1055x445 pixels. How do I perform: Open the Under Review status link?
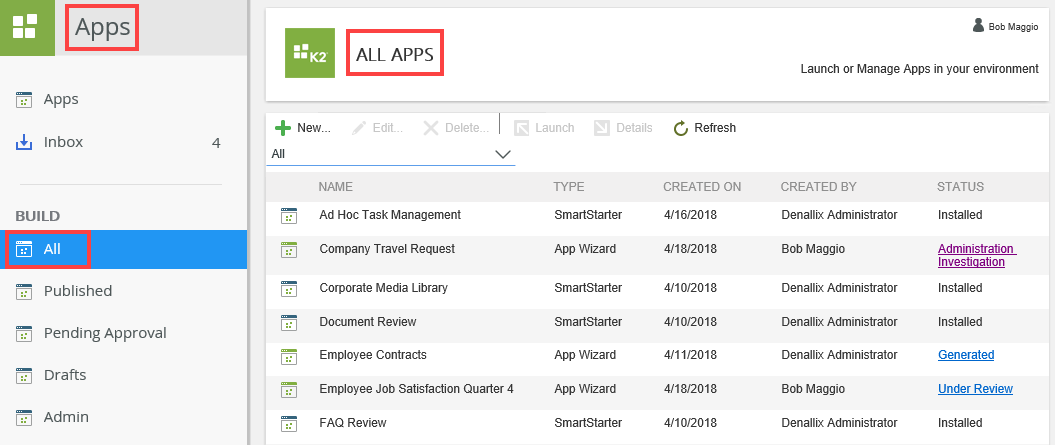[x=974, y=389]
